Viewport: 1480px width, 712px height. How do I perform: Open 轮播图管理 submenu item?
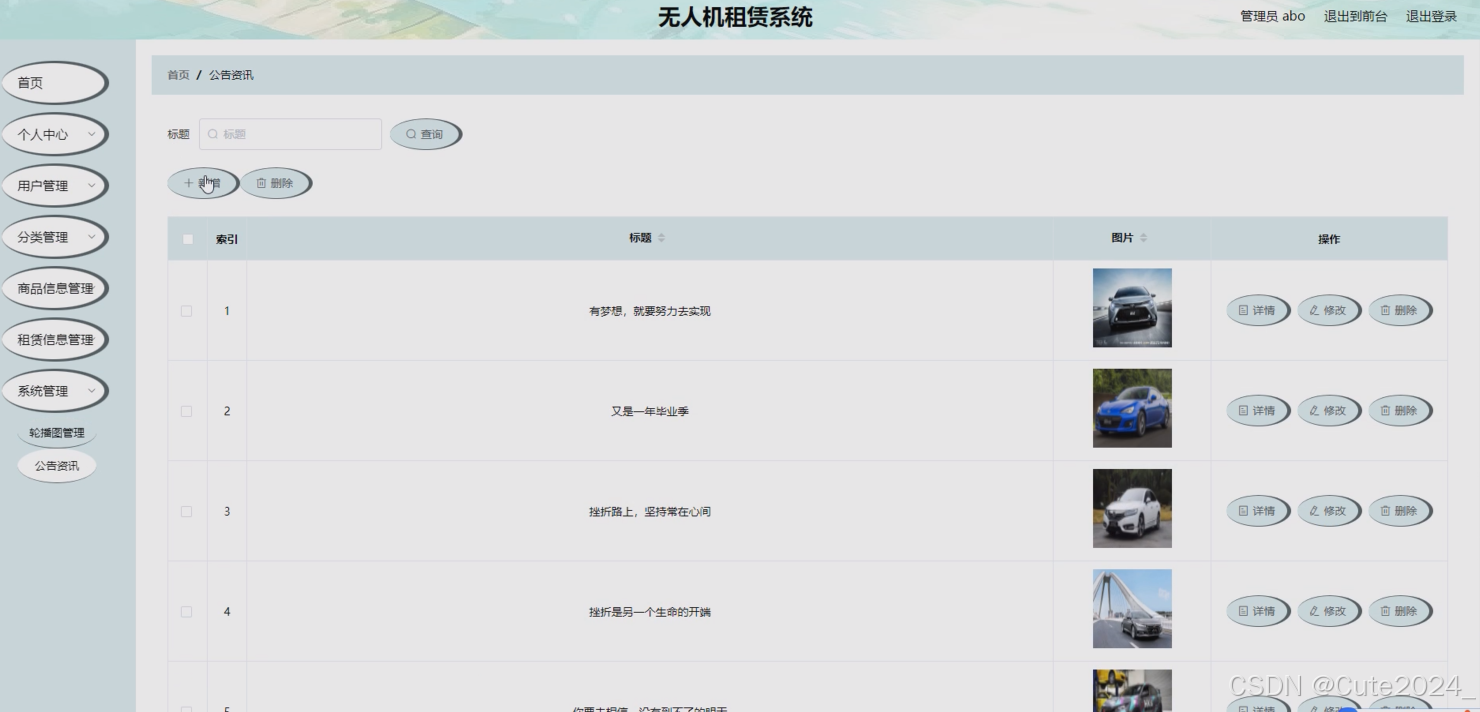click(x=57, y=433)
